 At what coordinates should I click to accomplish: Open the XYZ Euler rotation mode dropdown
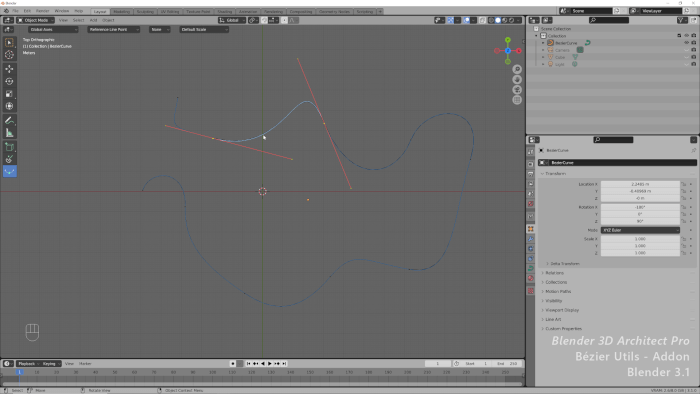pyautogui.click(x=640, y=230)
